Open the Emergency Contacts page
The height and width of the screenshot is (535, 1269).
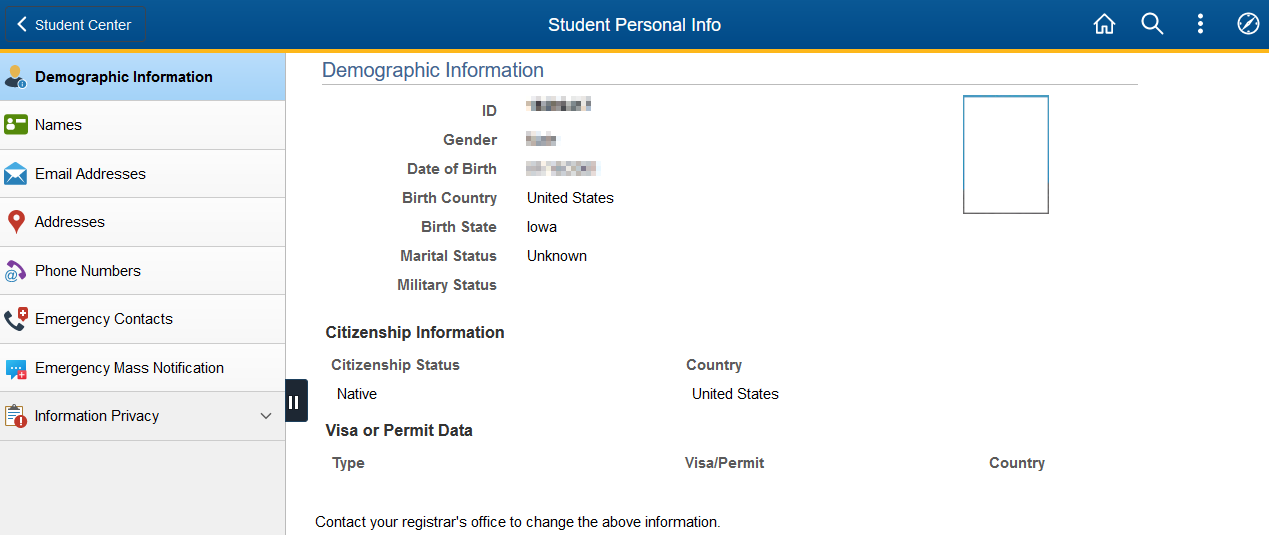[104, 319]
